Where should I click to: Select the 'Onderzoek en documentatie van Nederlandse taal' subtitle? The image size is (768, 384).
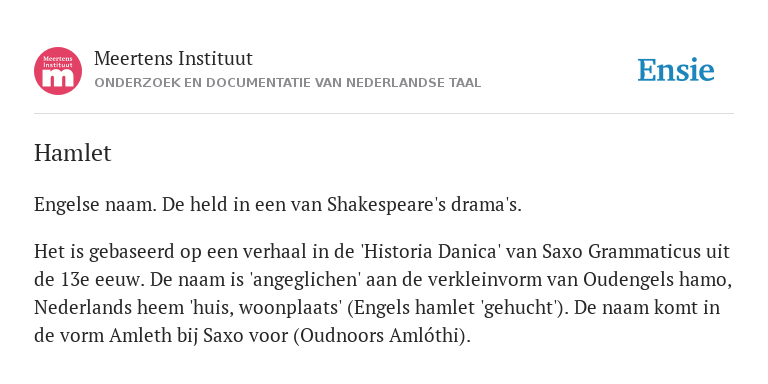click(x=288, y=83)
